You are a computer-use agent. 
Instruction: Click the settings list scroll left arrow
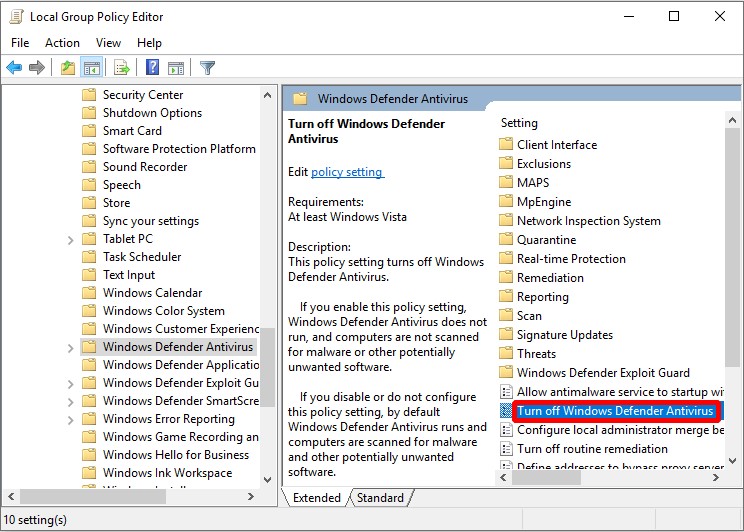tap(504, 477)
